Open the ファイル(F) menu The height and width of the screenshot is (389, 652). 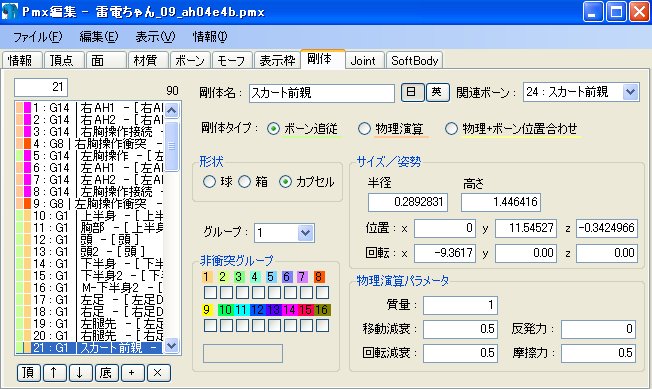click(37, 37)
